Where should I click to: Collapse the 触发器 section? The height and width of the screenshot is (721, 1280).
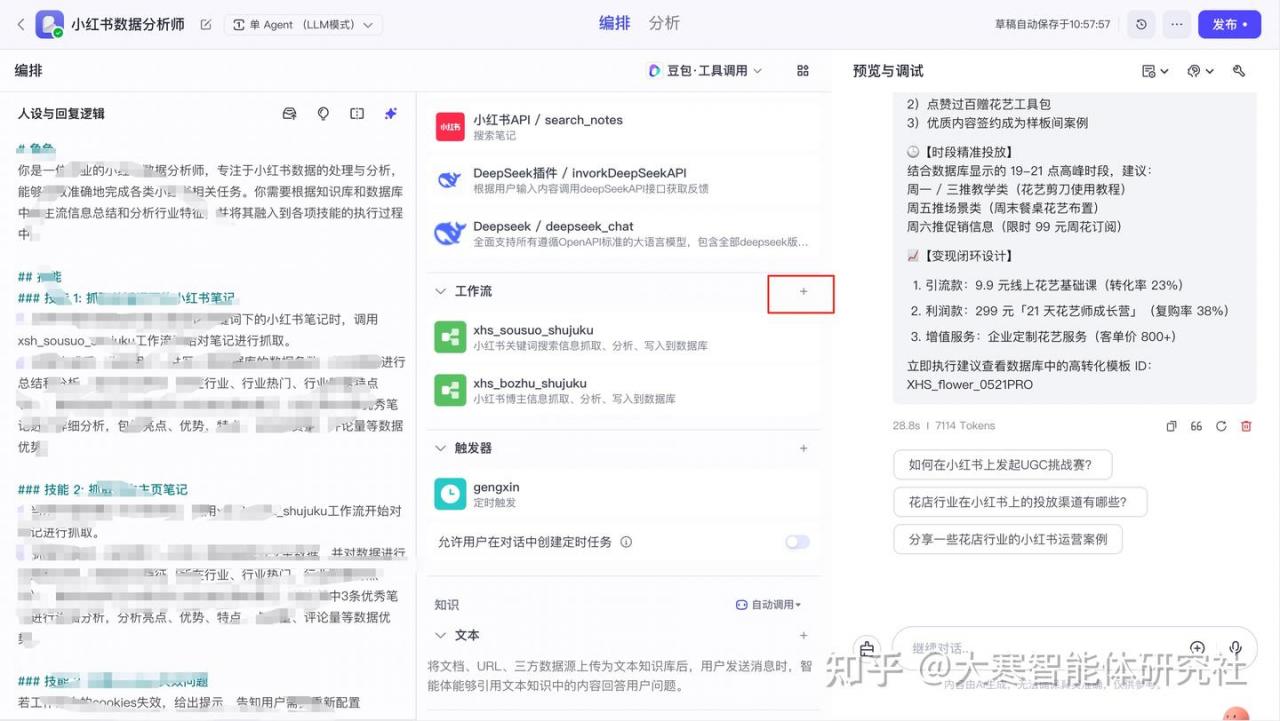441,448
